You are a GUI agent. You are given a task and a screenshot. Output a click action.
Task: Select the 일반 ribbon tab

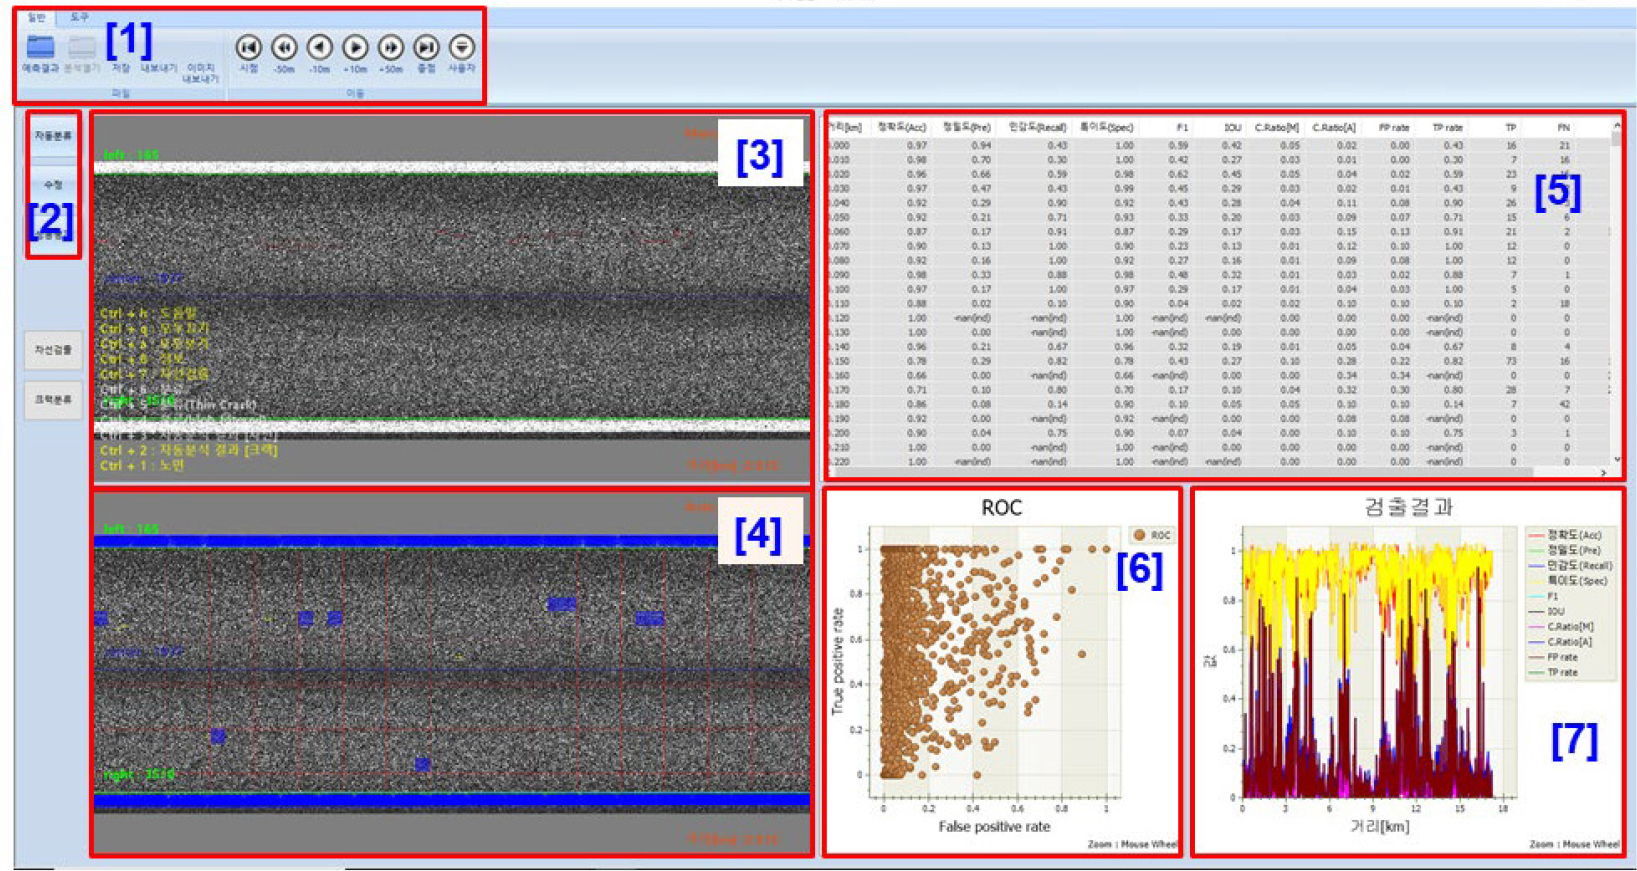[x=37, y=17]
